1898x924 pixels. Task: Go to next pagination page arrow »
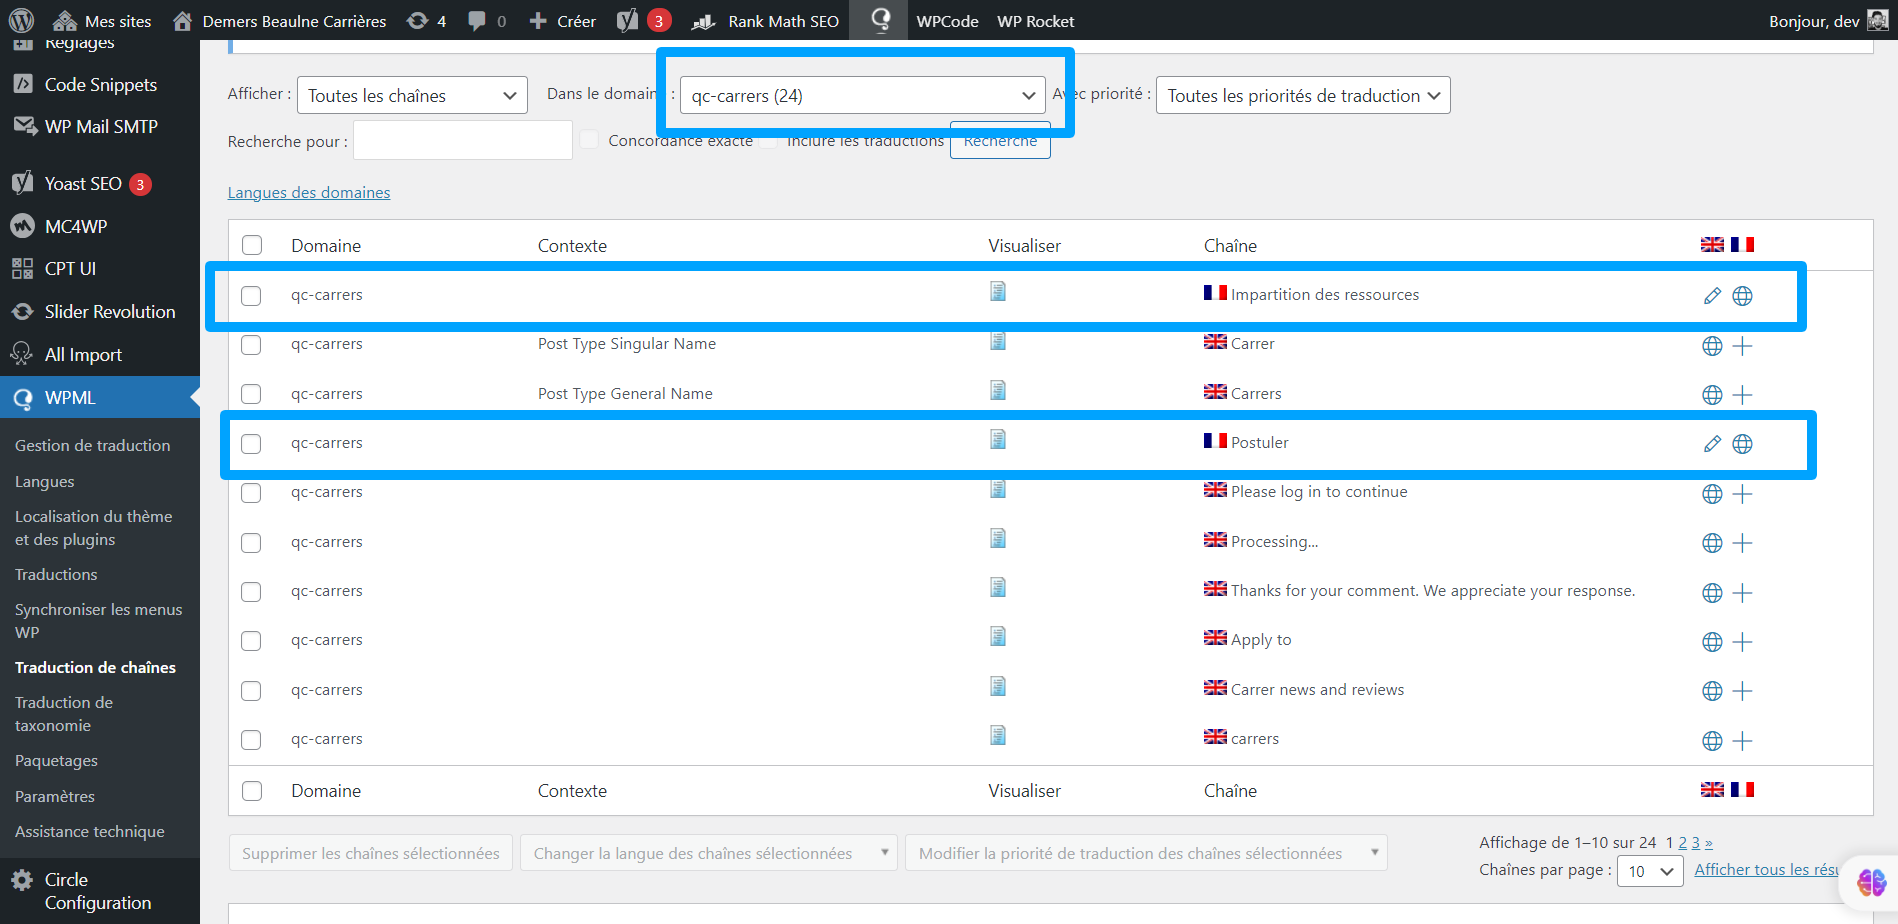(x=1708, y=843)
